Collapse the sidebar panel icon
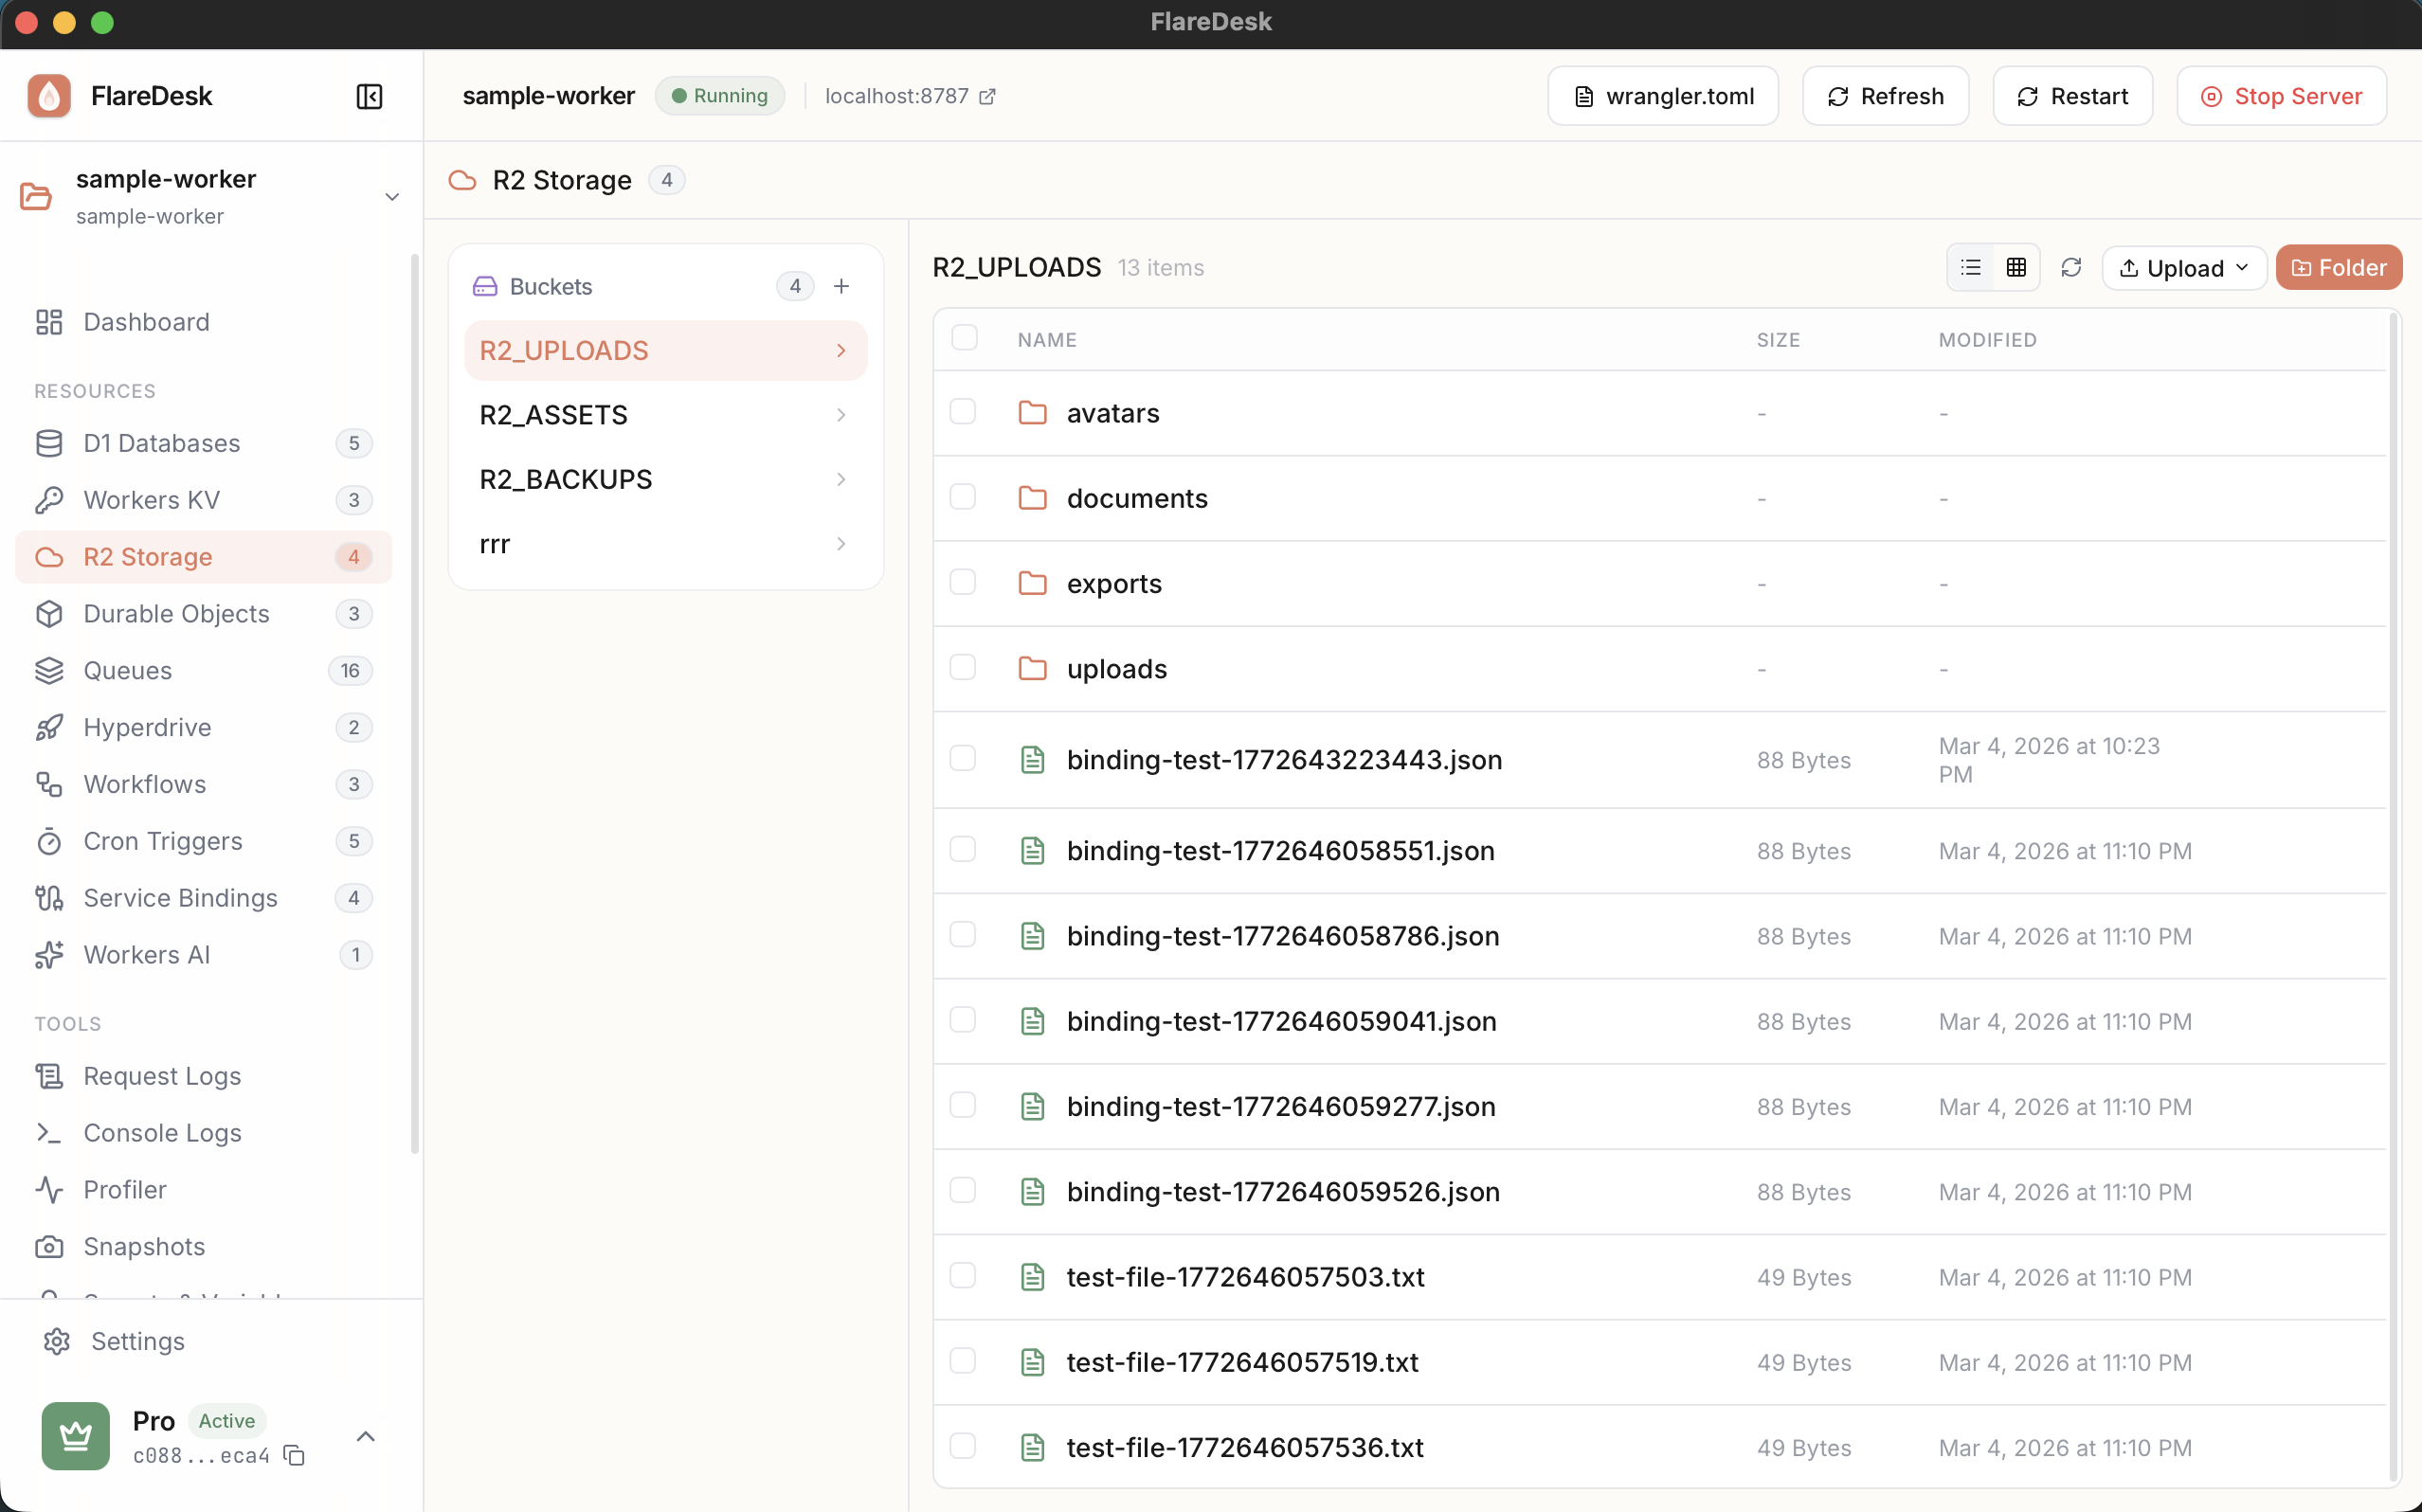This screenshot has height=1512, width=2422. [x=369, y=96]
